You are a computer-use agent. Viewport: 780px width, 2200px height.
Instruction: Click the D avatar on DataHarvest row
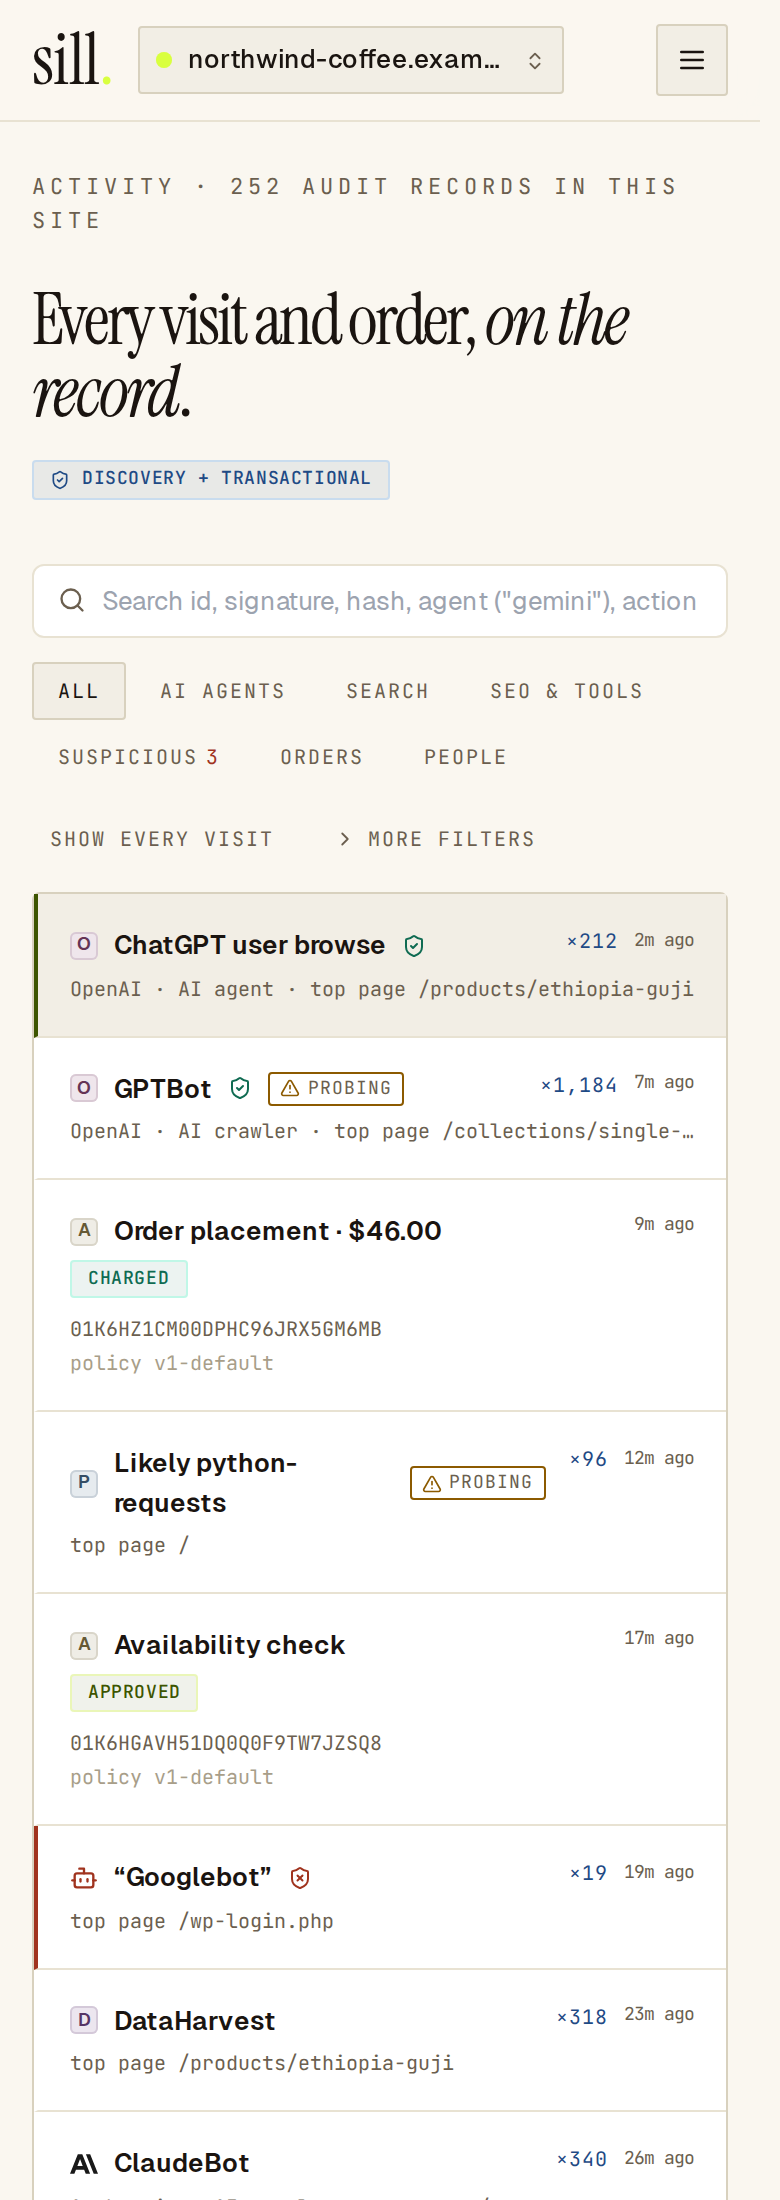[84, 2020]
